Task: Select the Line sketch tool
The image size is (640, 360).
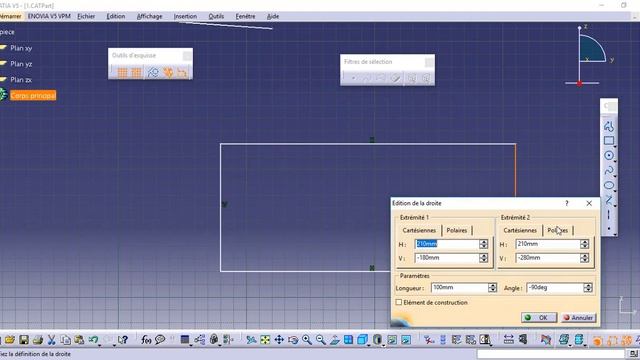Action: (609, 200)
